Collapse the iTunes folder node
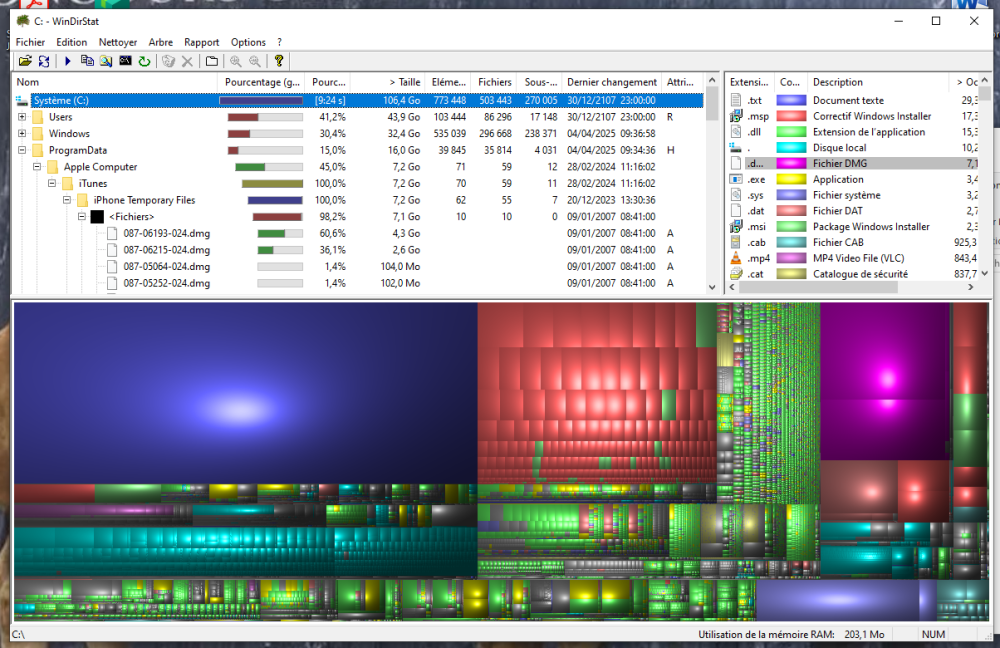The width and height of the screenshot is (1000, 648). (x=52, y=184)
